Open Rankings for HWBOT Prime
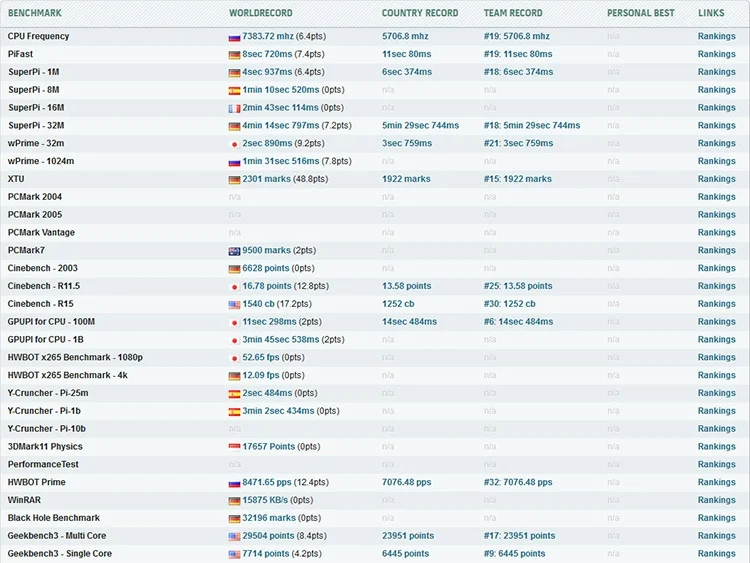Screen dimensions: 750x563 point(717,482)
